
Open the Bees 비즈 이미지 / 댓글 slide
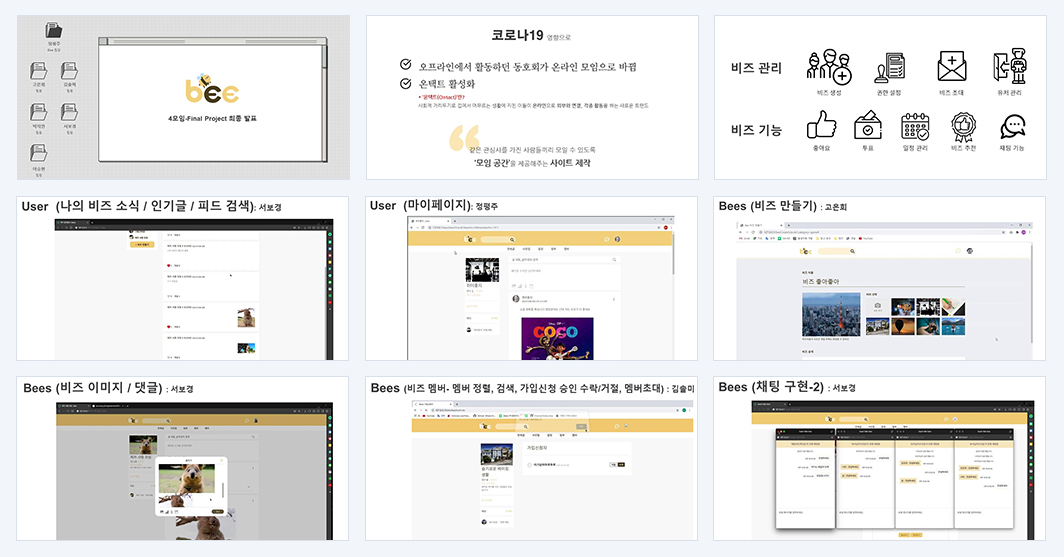(x=183, y=459)
